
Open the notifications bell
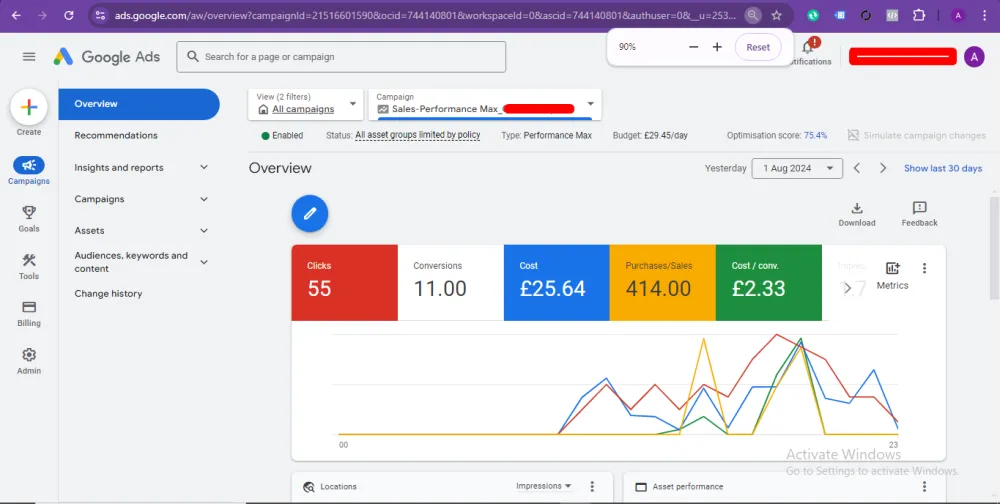(x=808, y=48)
